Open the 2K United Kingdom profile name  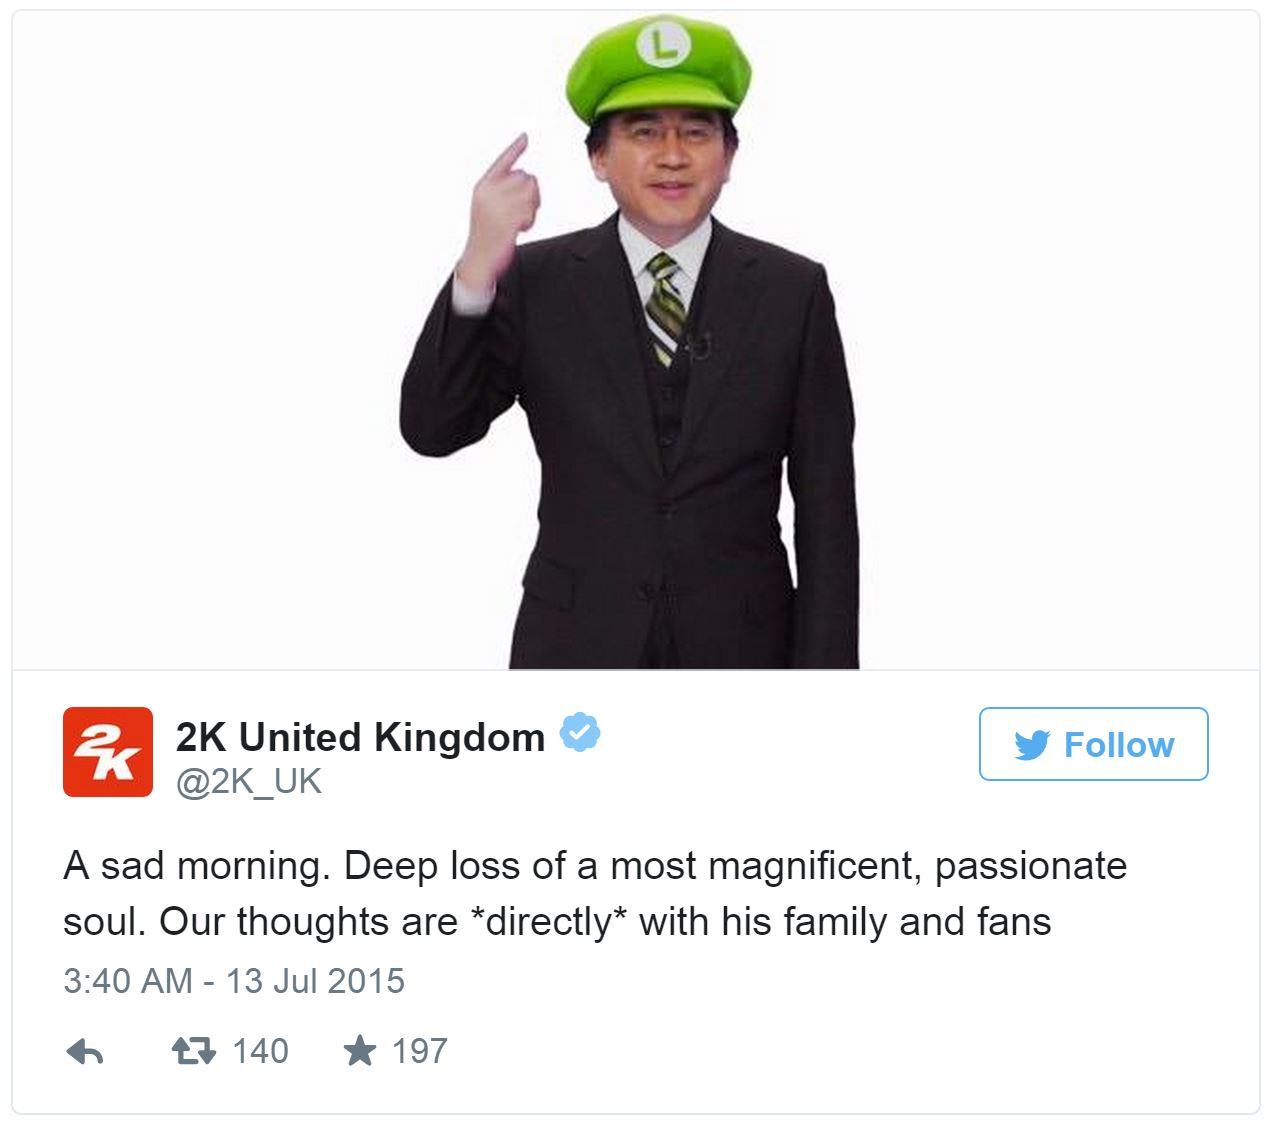pos(360,737)
